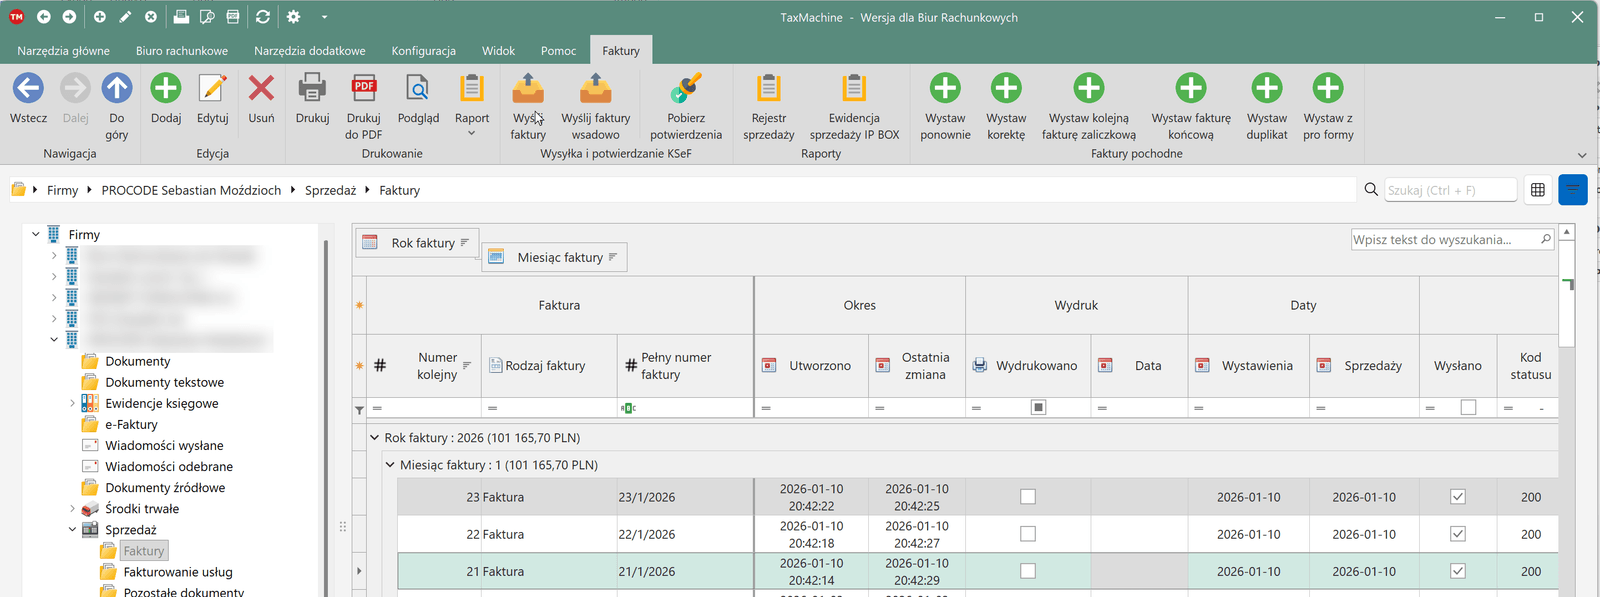This screenshot has height=597, width=1600.
Task: Open the Konfiguracja ribbon tab
Action: tap(423, 51)
